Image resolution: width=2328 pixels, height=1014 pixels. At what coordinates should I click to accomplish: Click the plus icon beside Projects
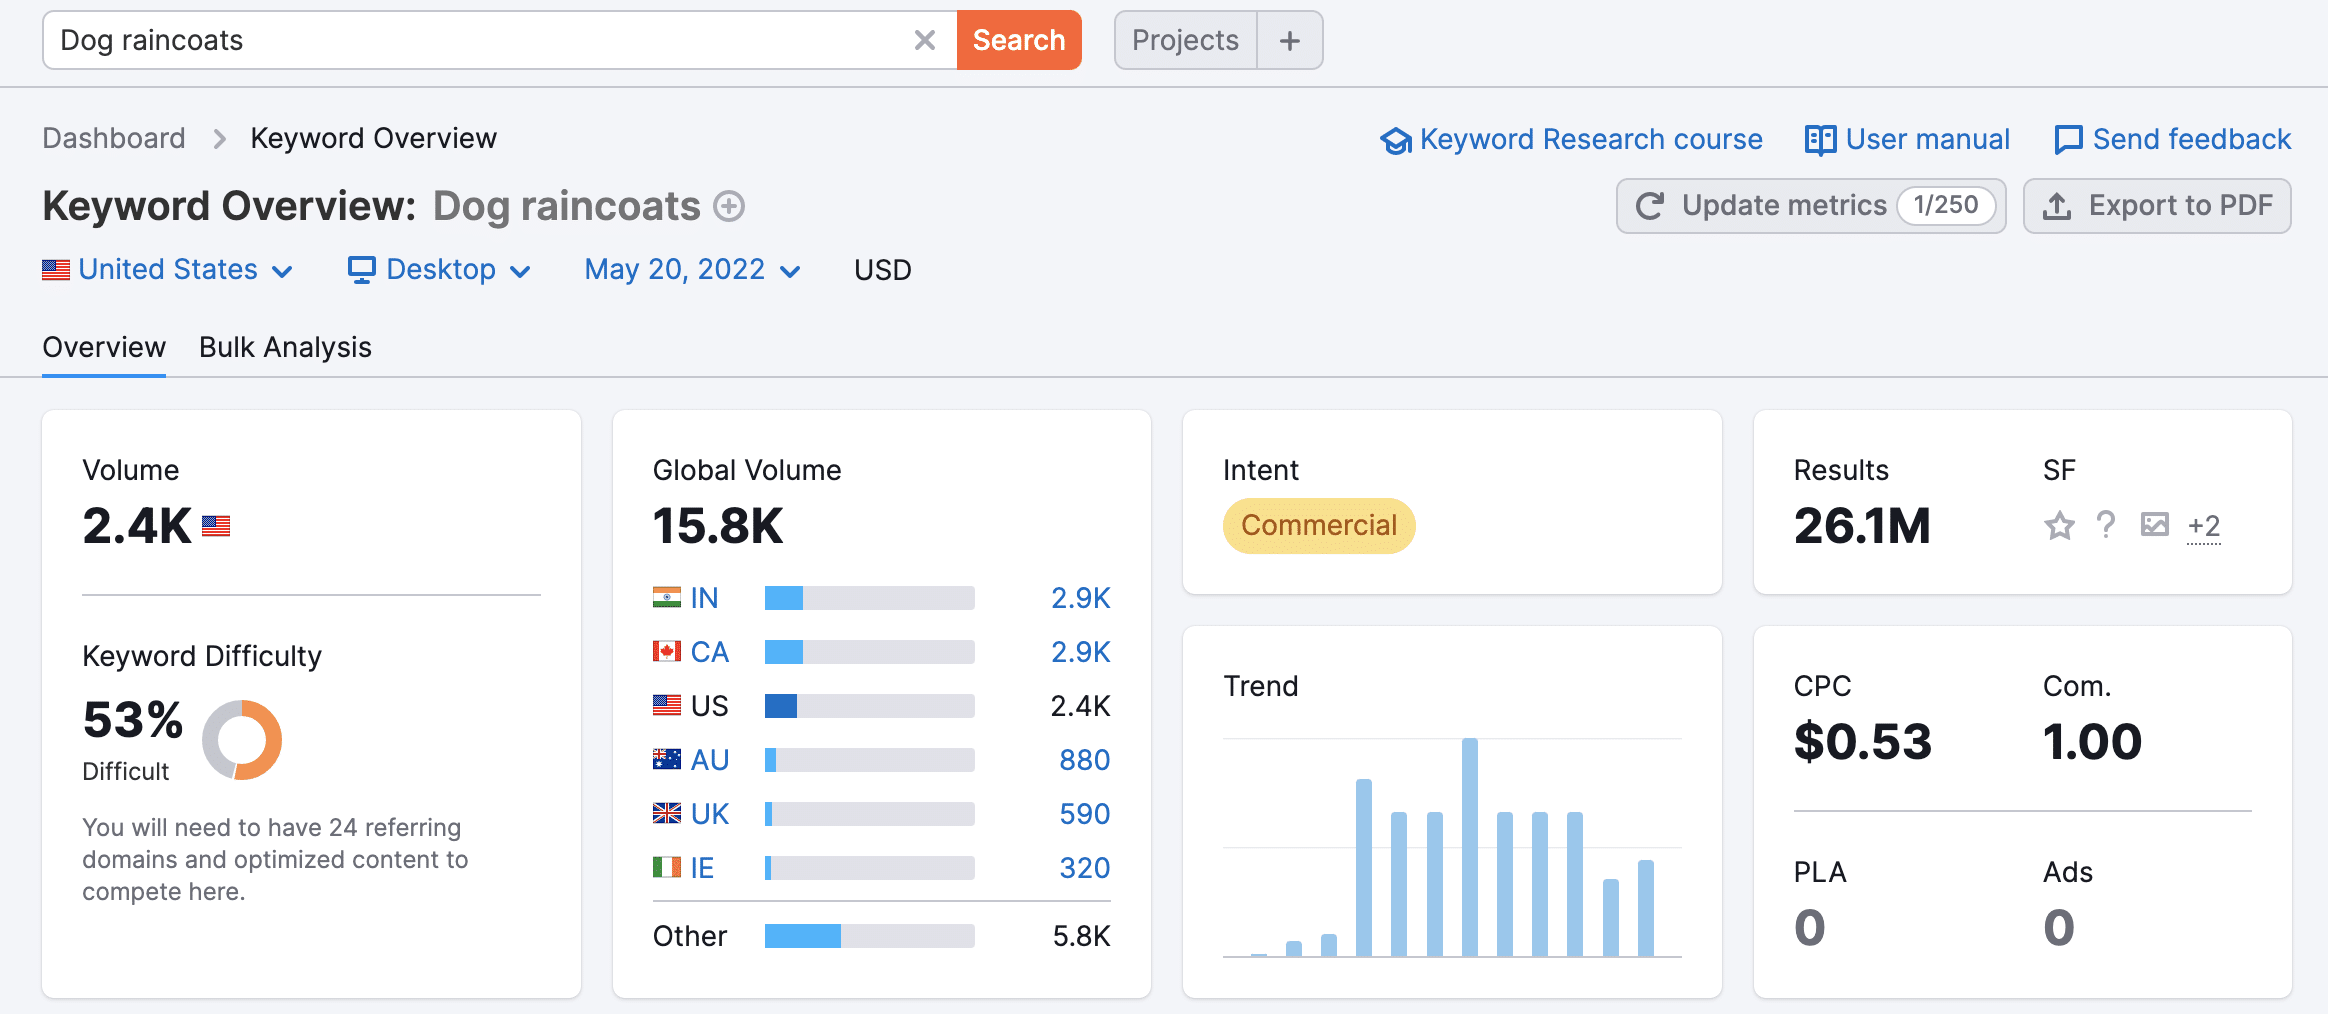click(1289, 40)
